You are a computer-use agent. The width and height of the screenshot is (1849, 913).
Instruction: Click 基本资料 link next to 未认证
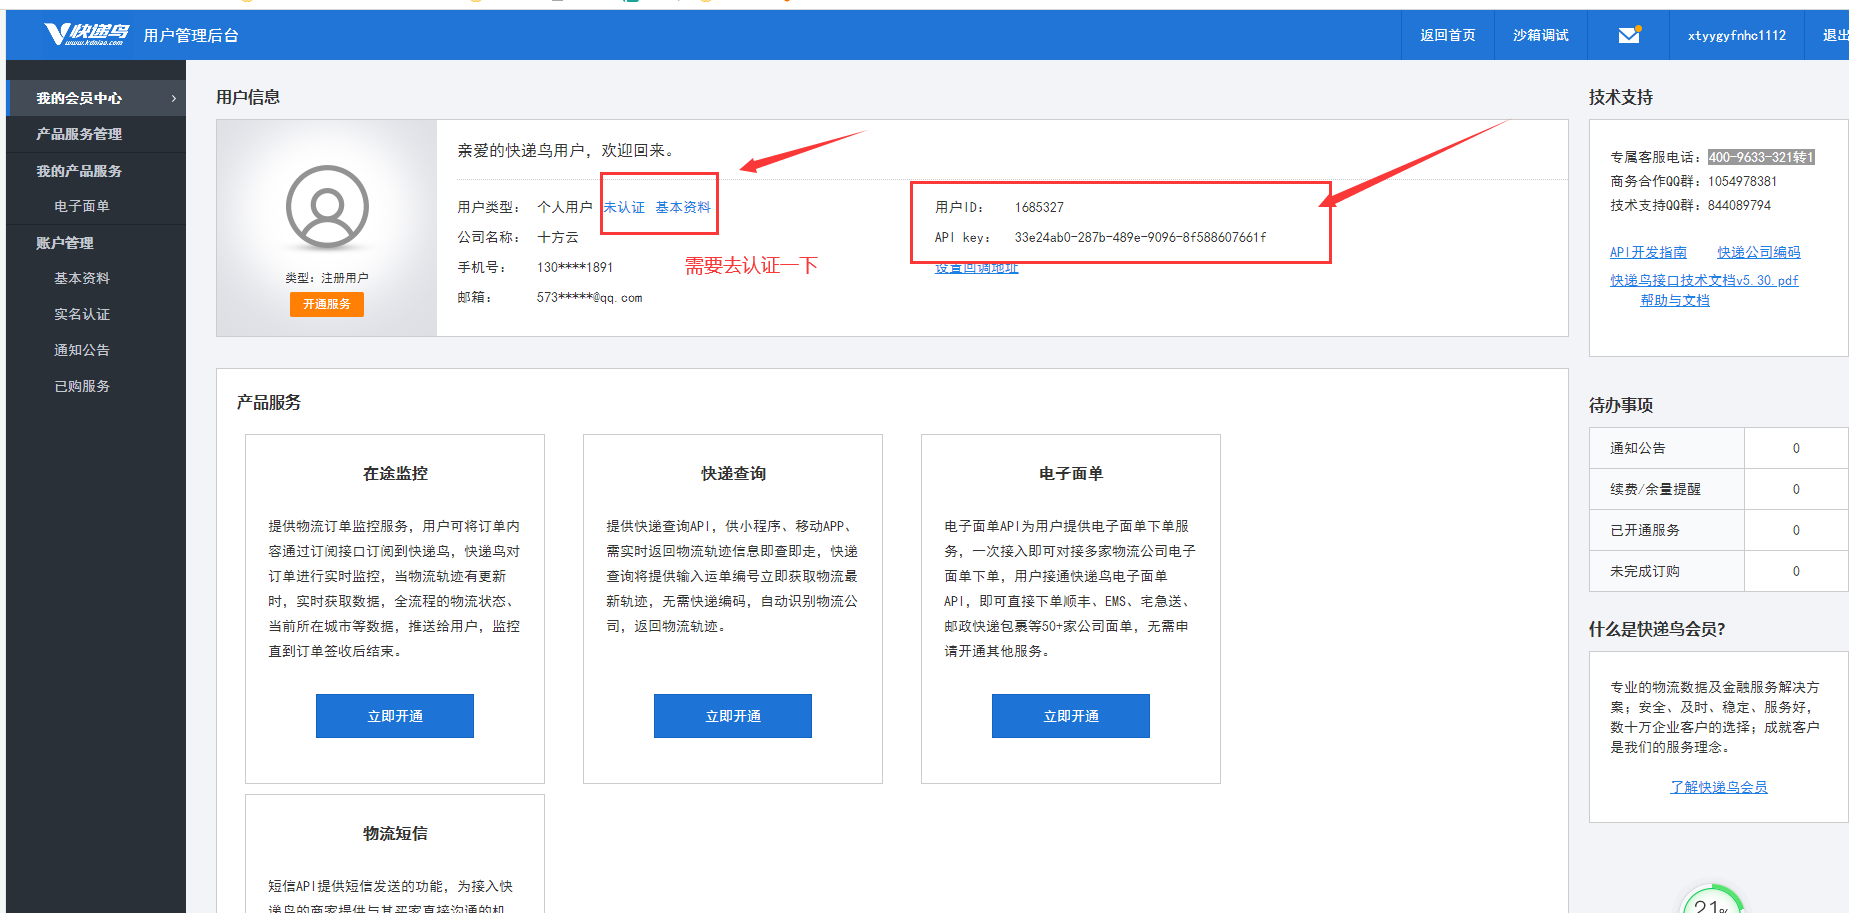(683, 207)
